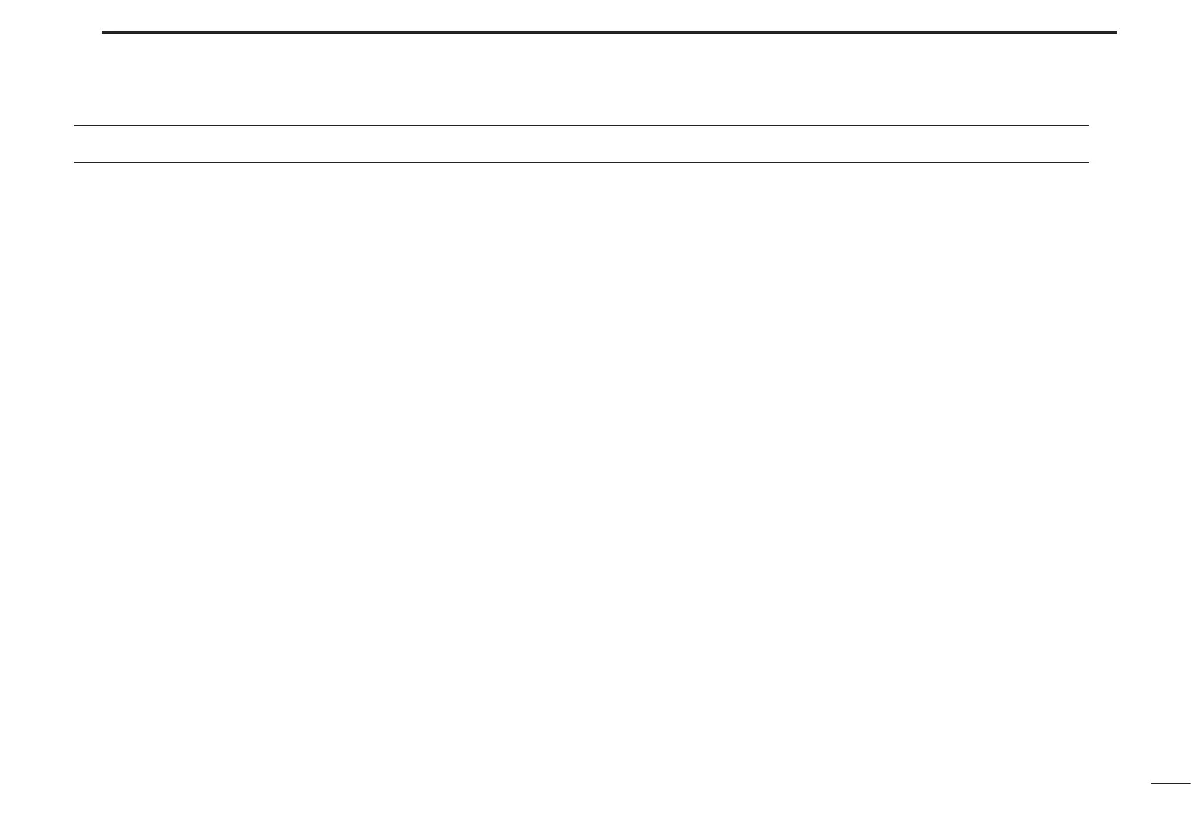Click the lower thin horizontal rule
Image resolution: width=1191 pixels, height=839 pixels.
coord(581,162)
